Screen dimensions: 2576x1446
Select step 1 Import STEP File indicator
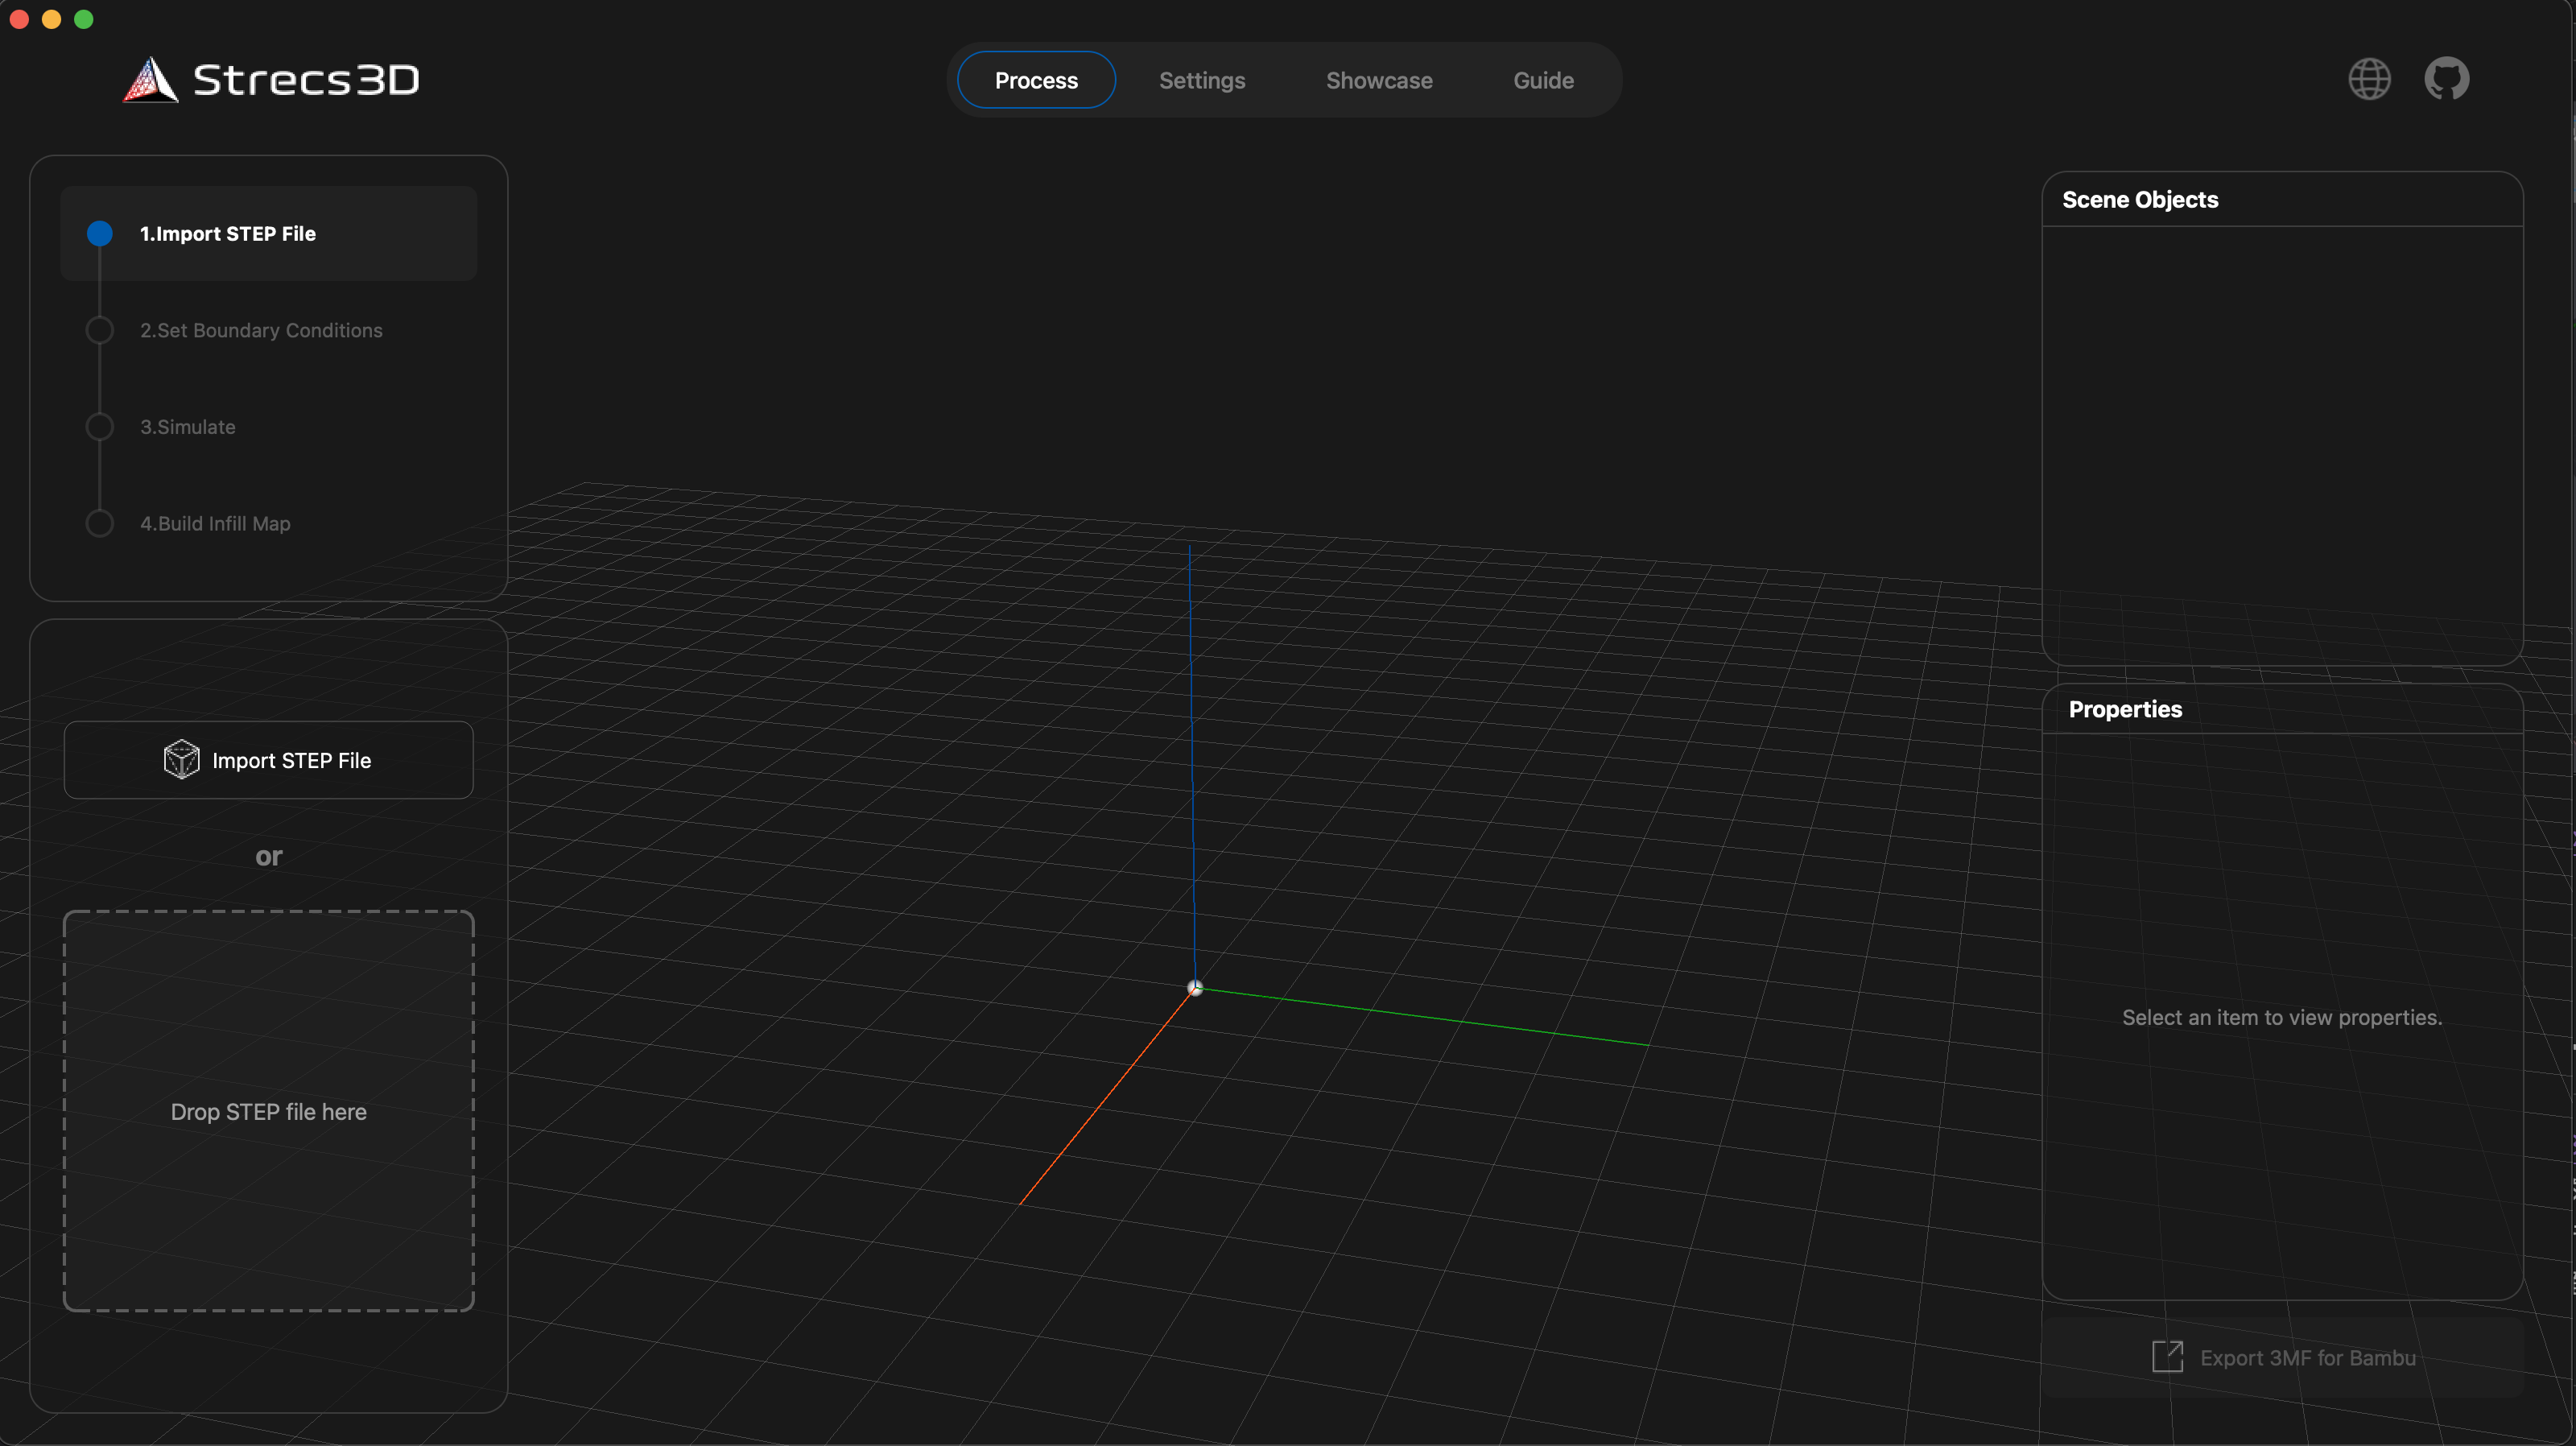pyautogui.click(x=100, y=233)
